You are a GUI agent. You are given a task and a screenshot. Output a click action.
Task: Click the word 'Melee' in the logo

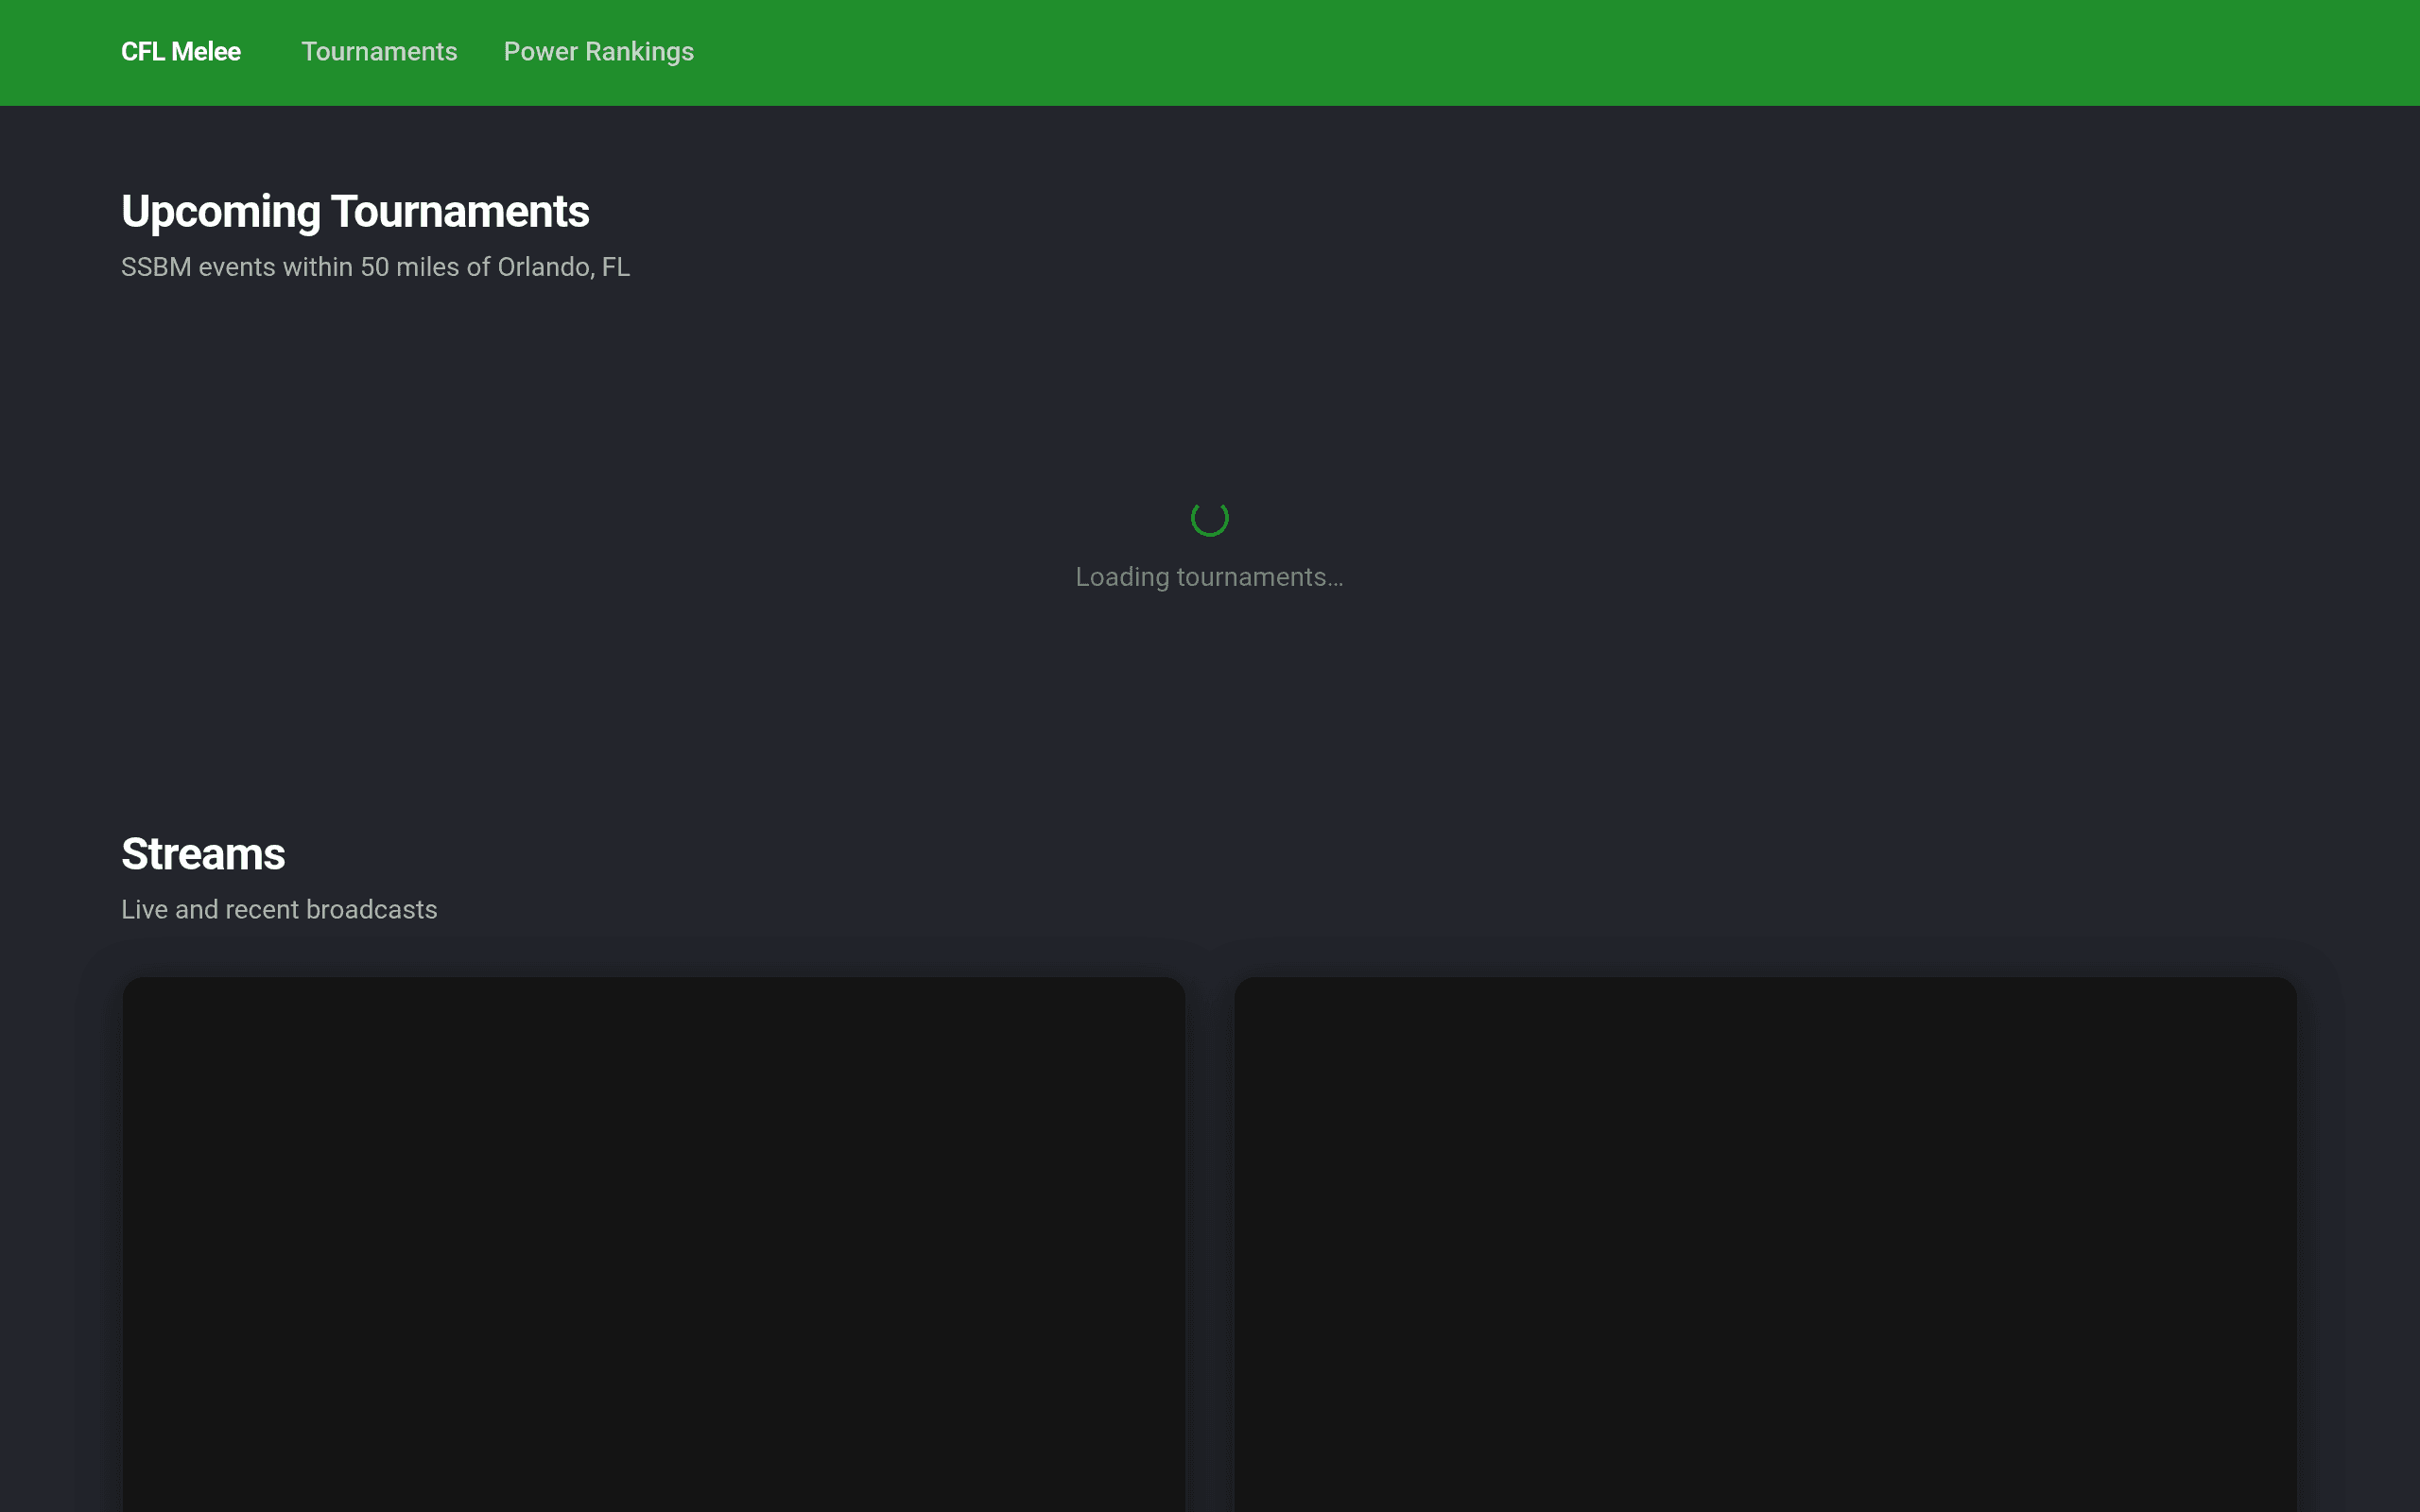click(206, 52)
